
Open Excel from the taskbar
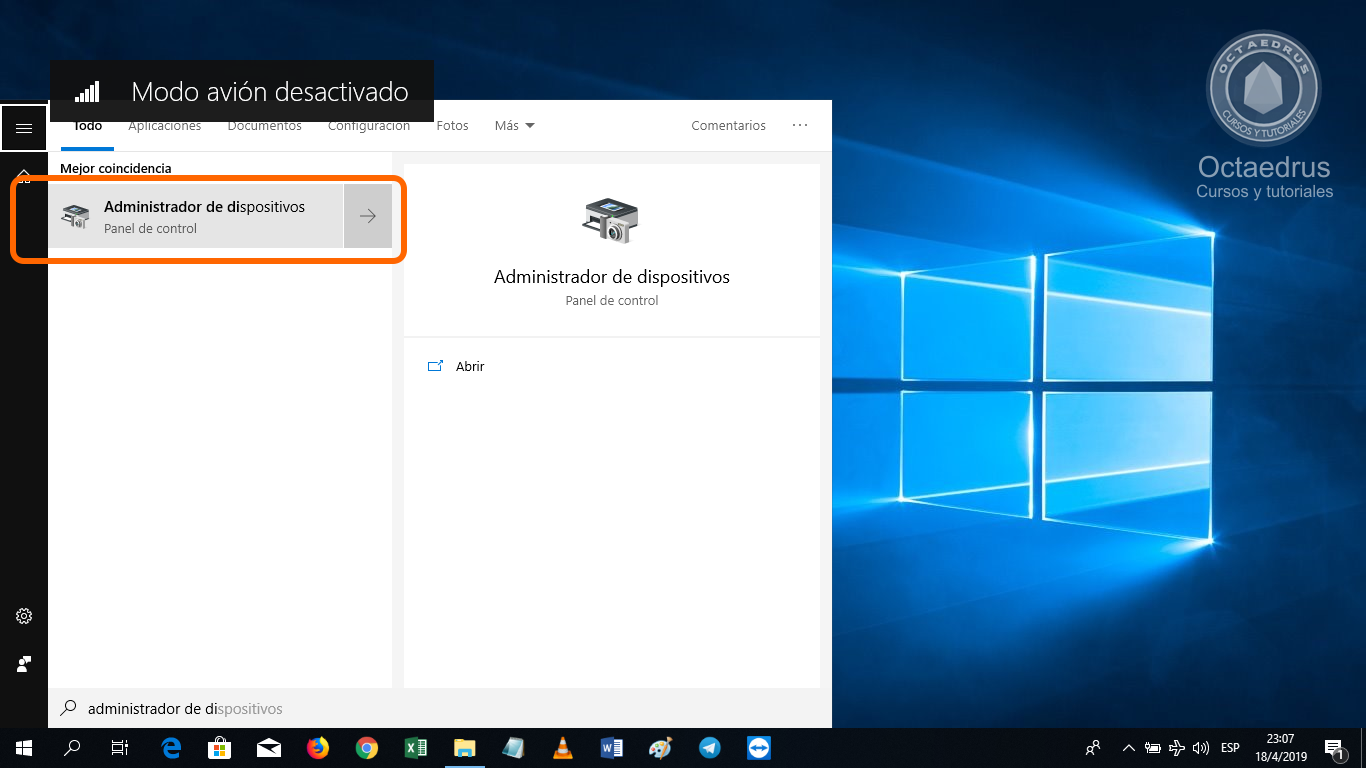pyautogui.click(x=416, y=748)
